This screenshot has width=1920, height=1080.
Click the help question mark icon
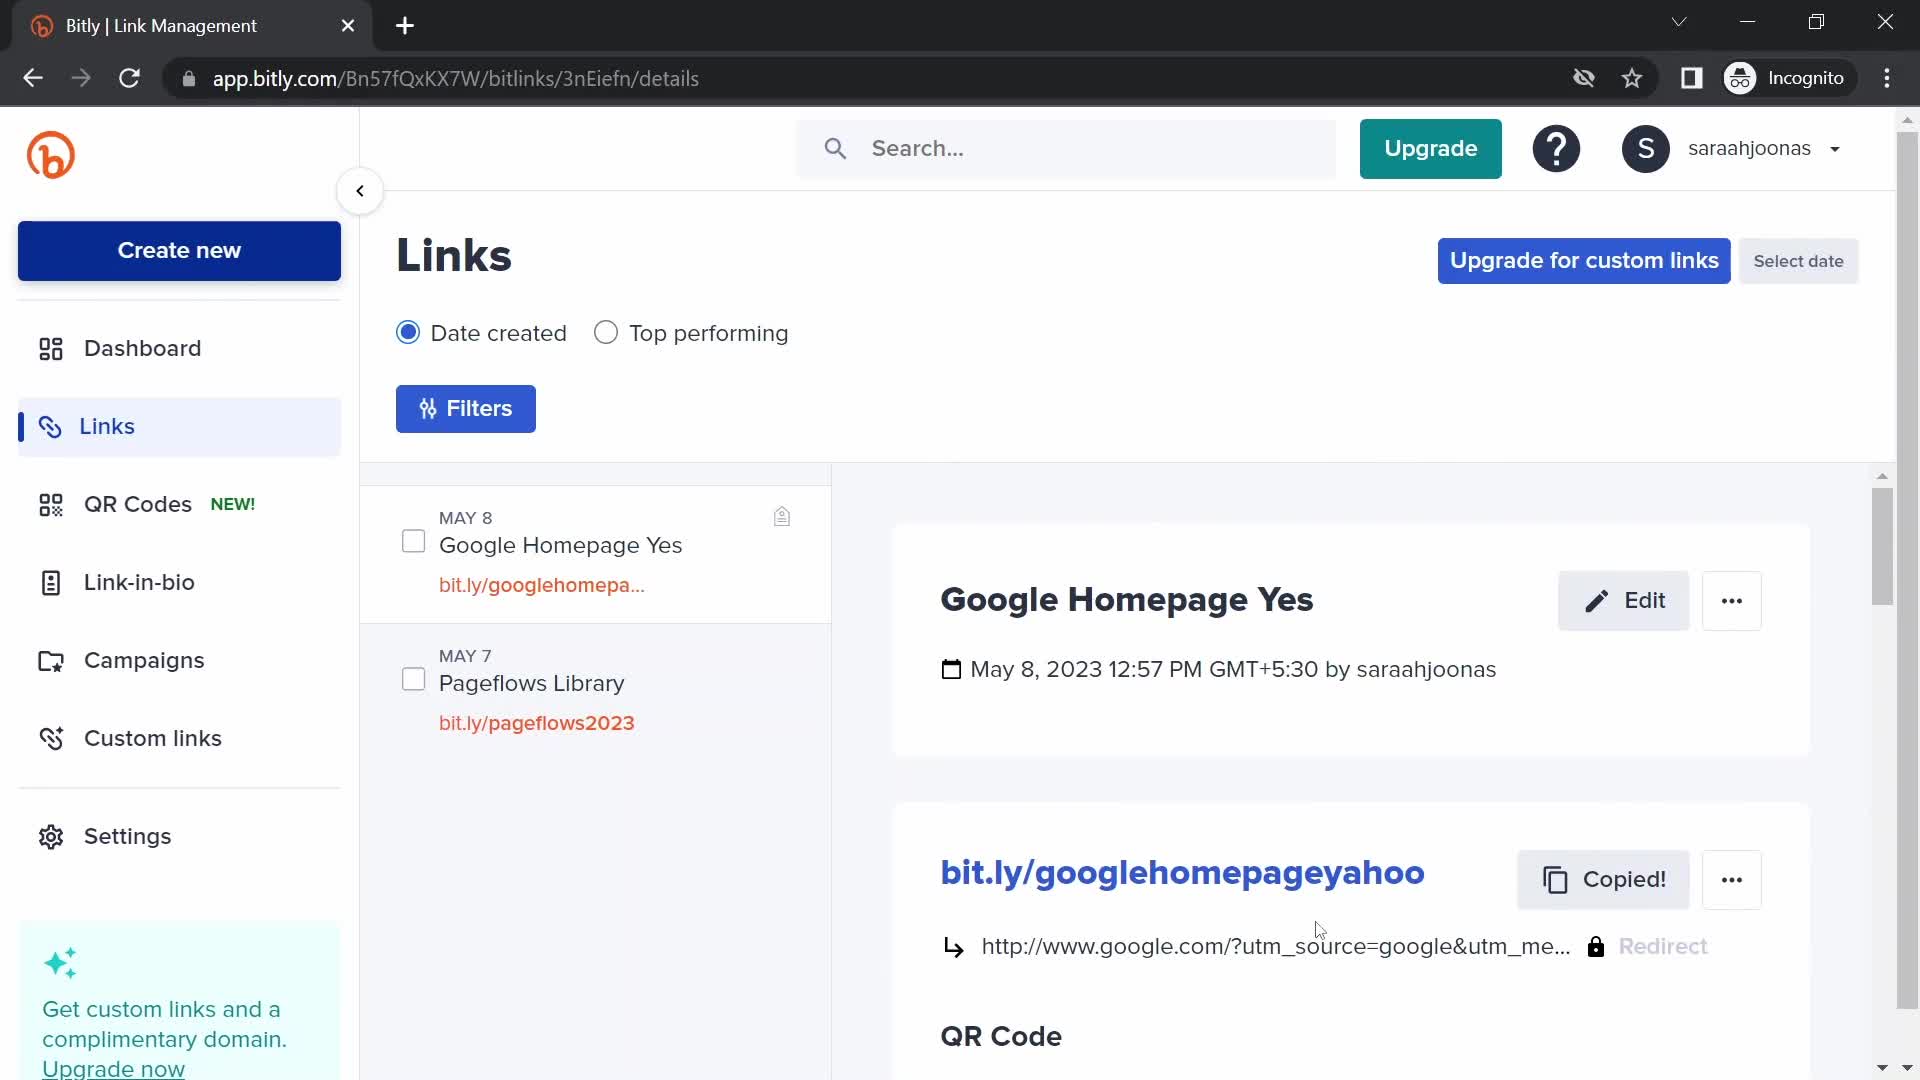pos(1556,148)
